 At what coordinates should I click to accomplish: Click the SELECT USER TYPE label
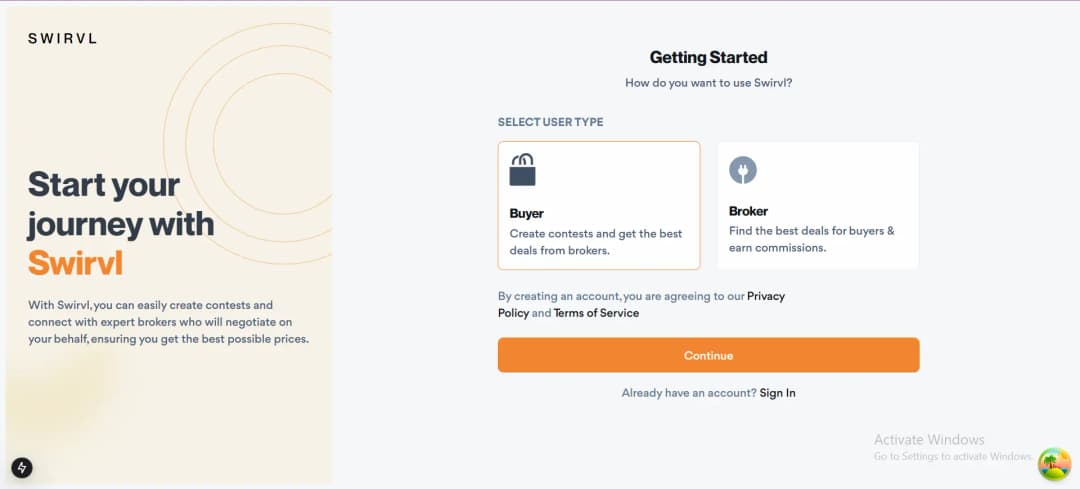pyautogui.click(x=550, y=122)
